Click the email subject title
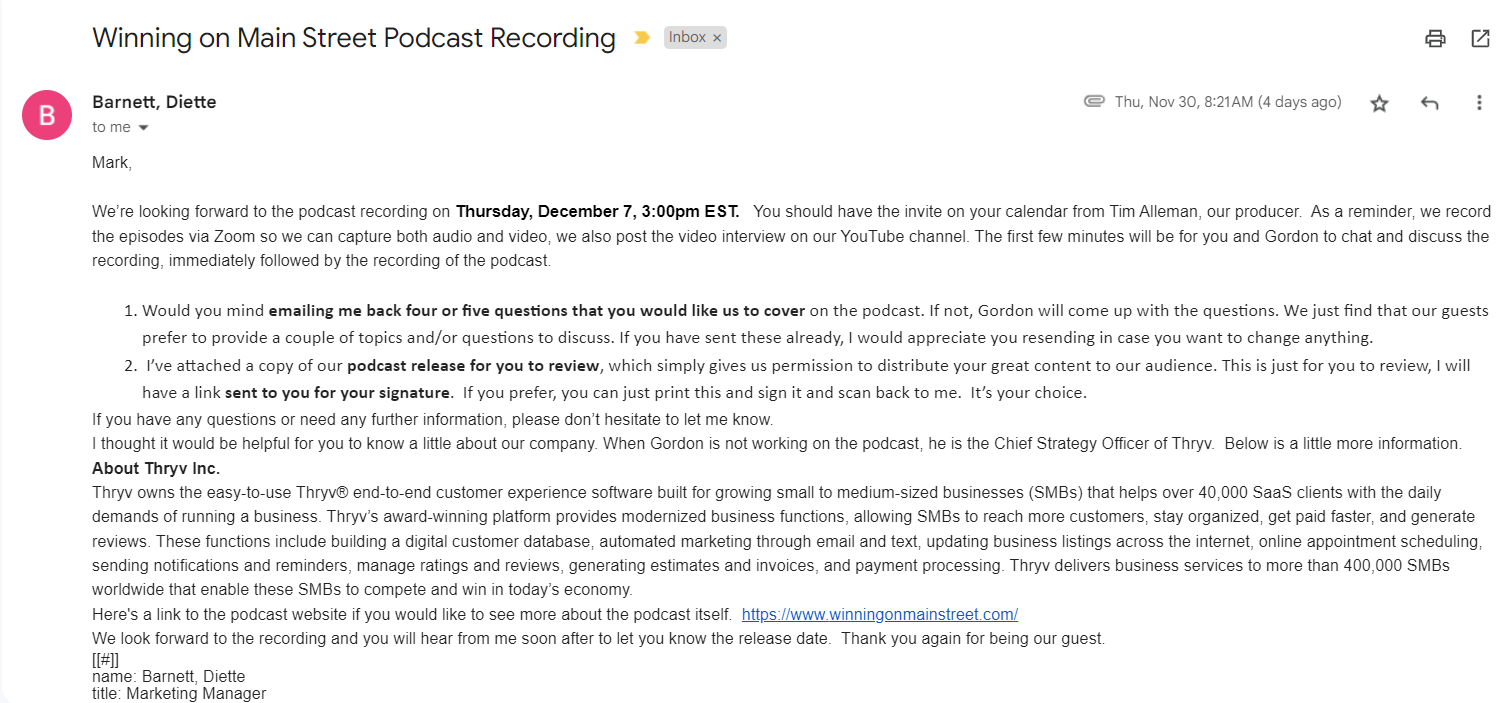The height and width of the screenshot is (703, 1497). (x=353, y=38)
